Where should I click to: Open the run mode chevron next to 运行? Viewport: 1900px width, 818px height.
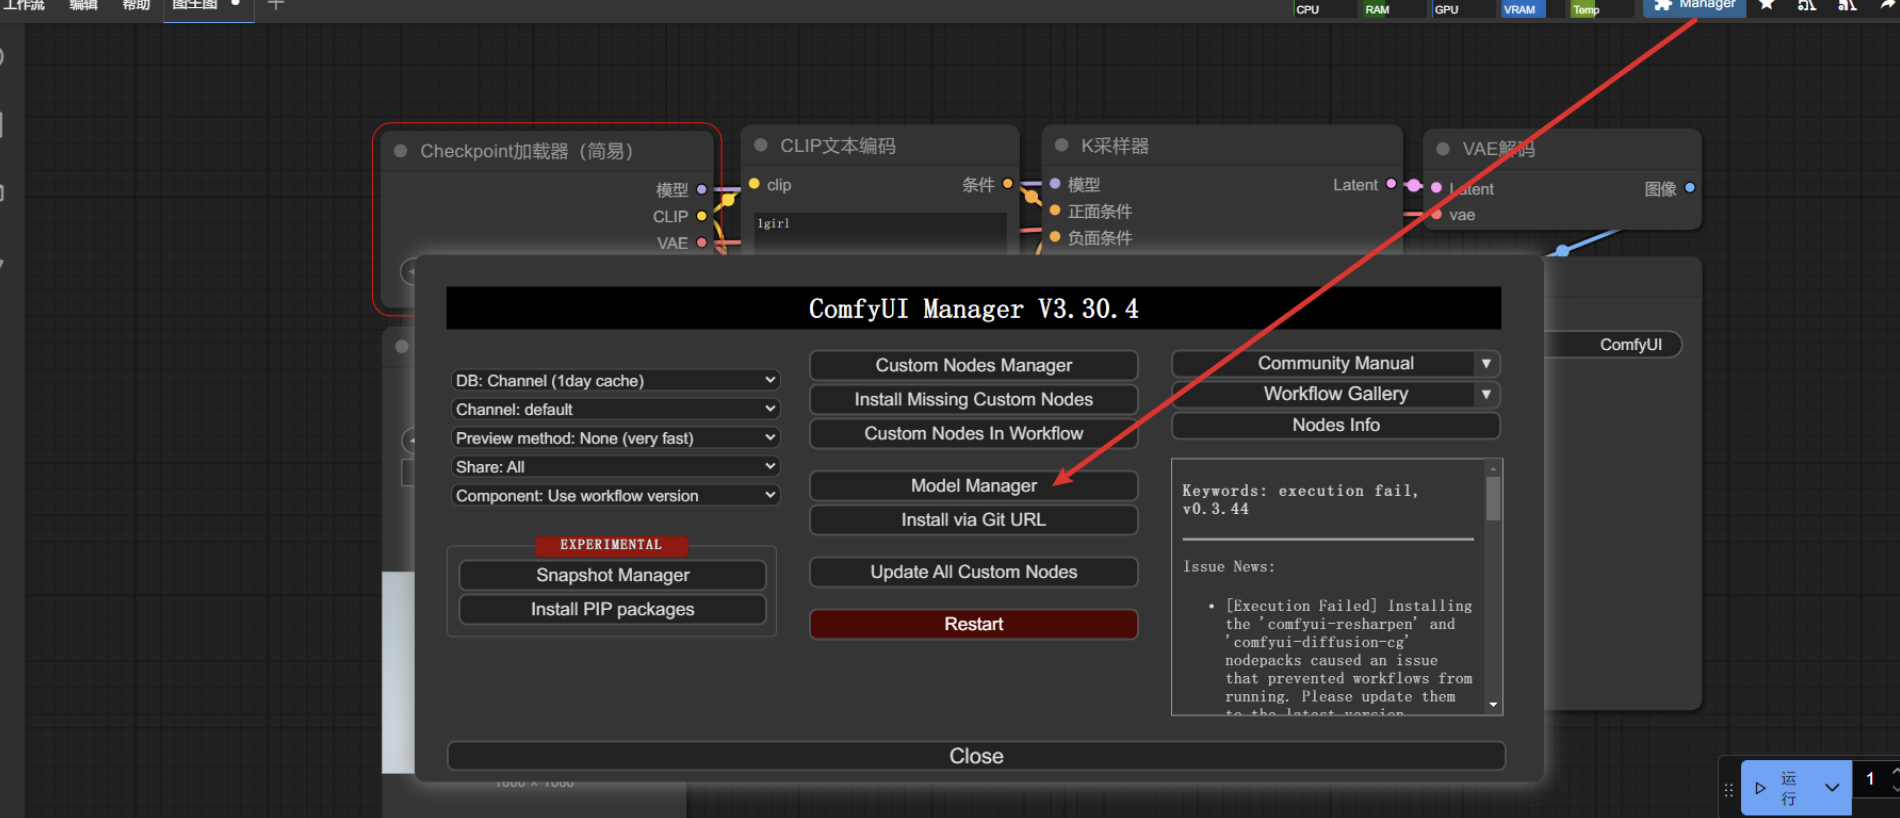(x=1832, y=788)
